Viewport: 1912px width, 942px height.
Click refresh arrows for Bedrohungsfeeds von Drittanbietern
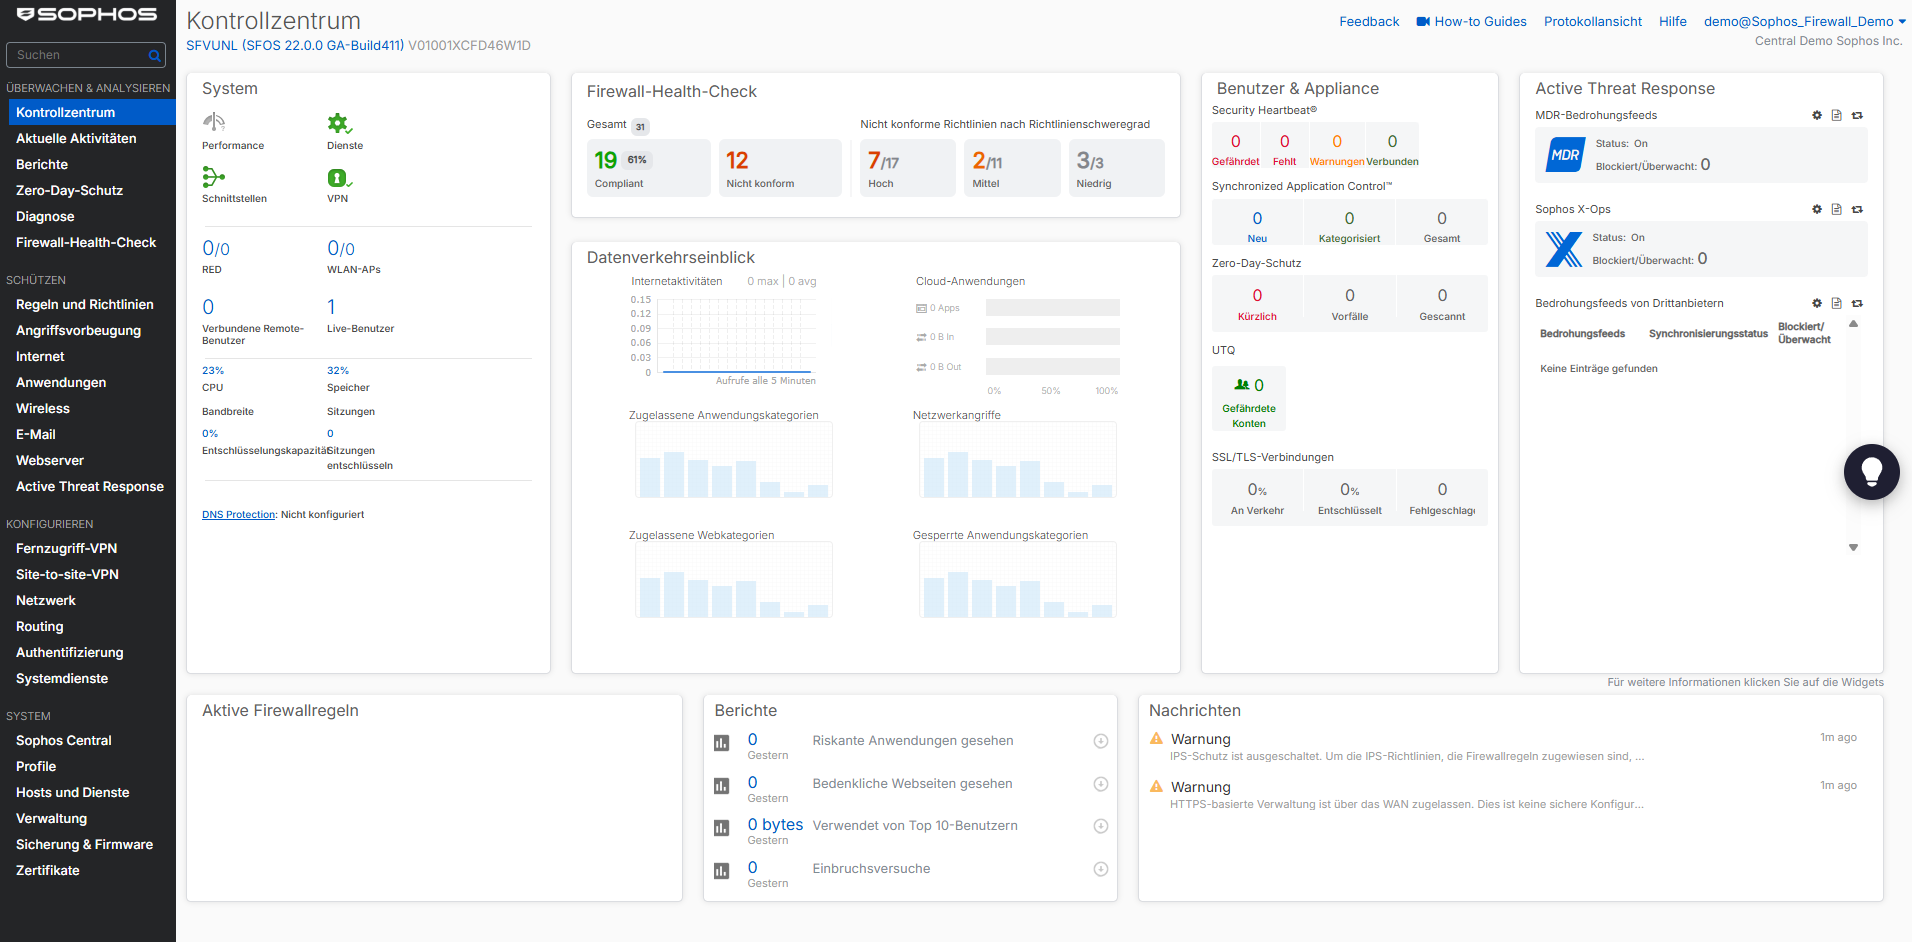point(1857,303)
